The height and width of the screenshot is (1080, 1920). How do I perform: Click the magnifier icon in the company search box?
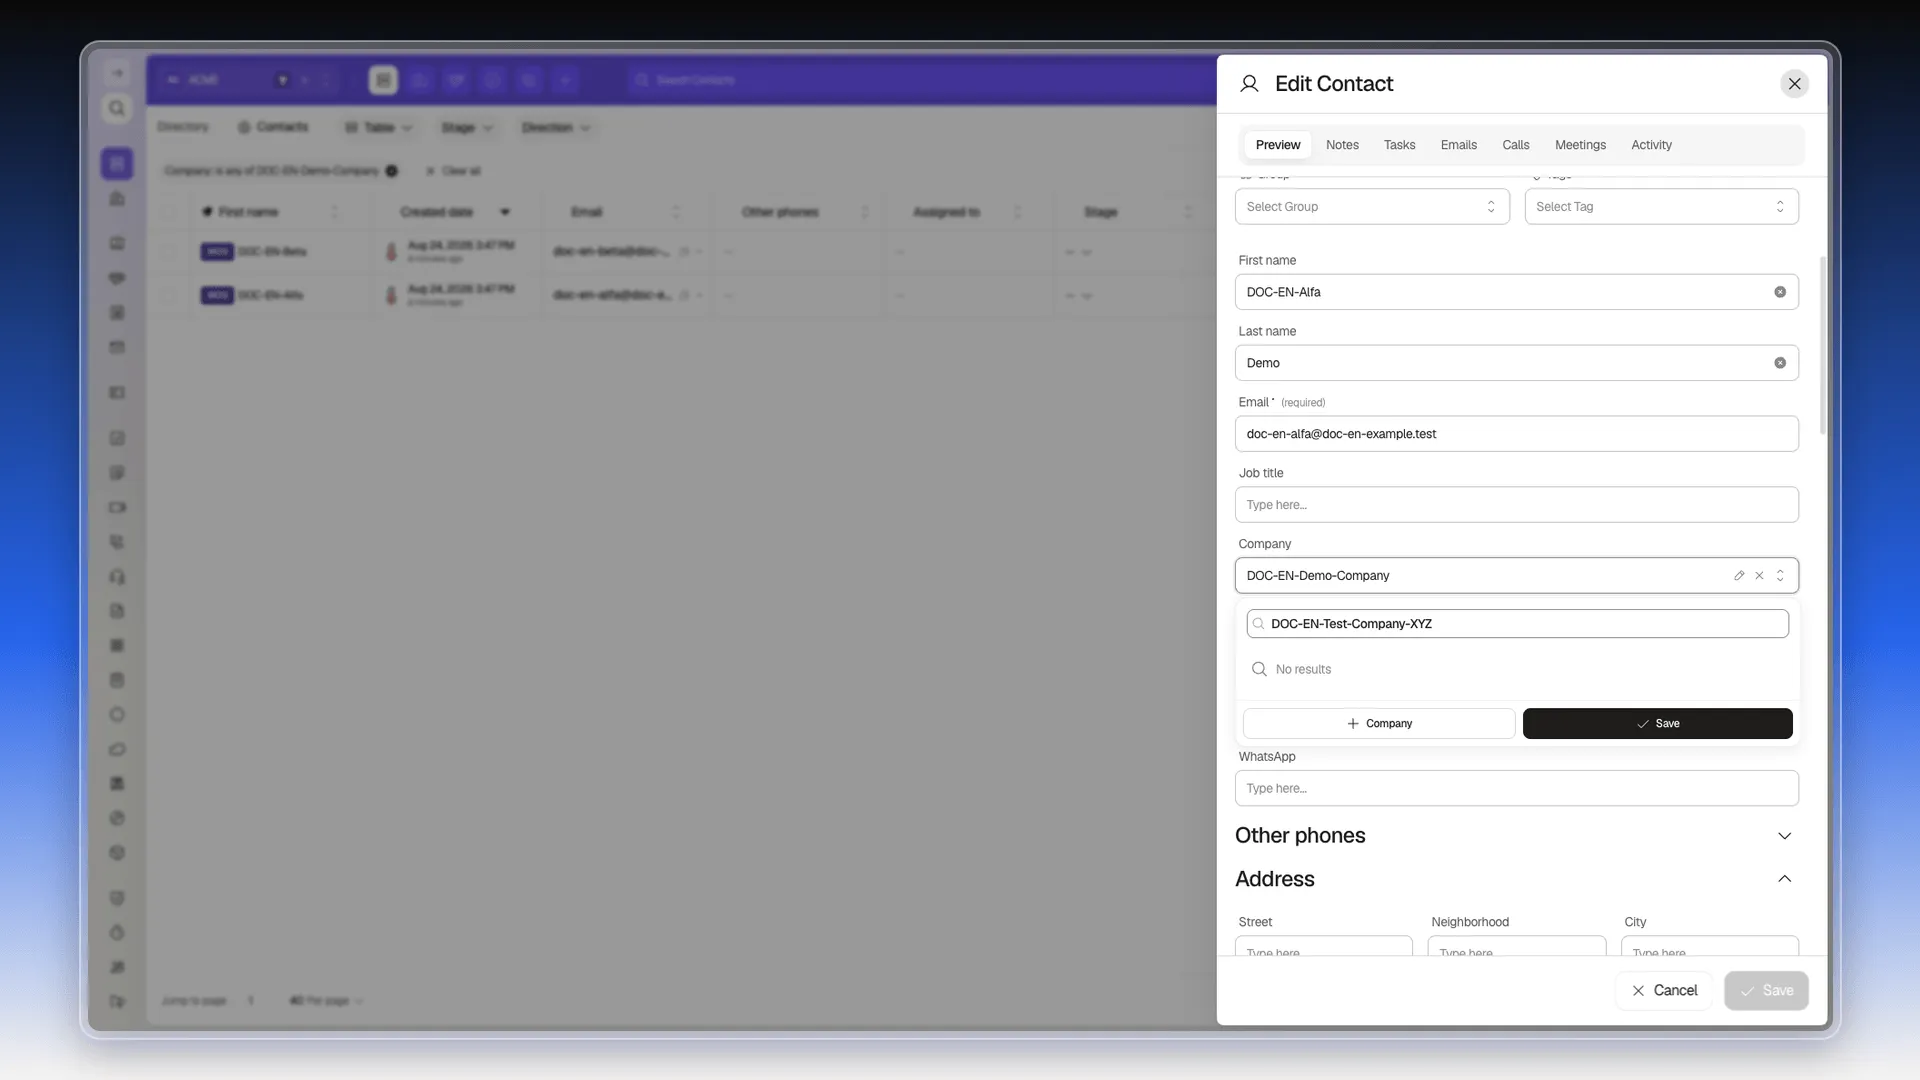[x=1259, y=624]
